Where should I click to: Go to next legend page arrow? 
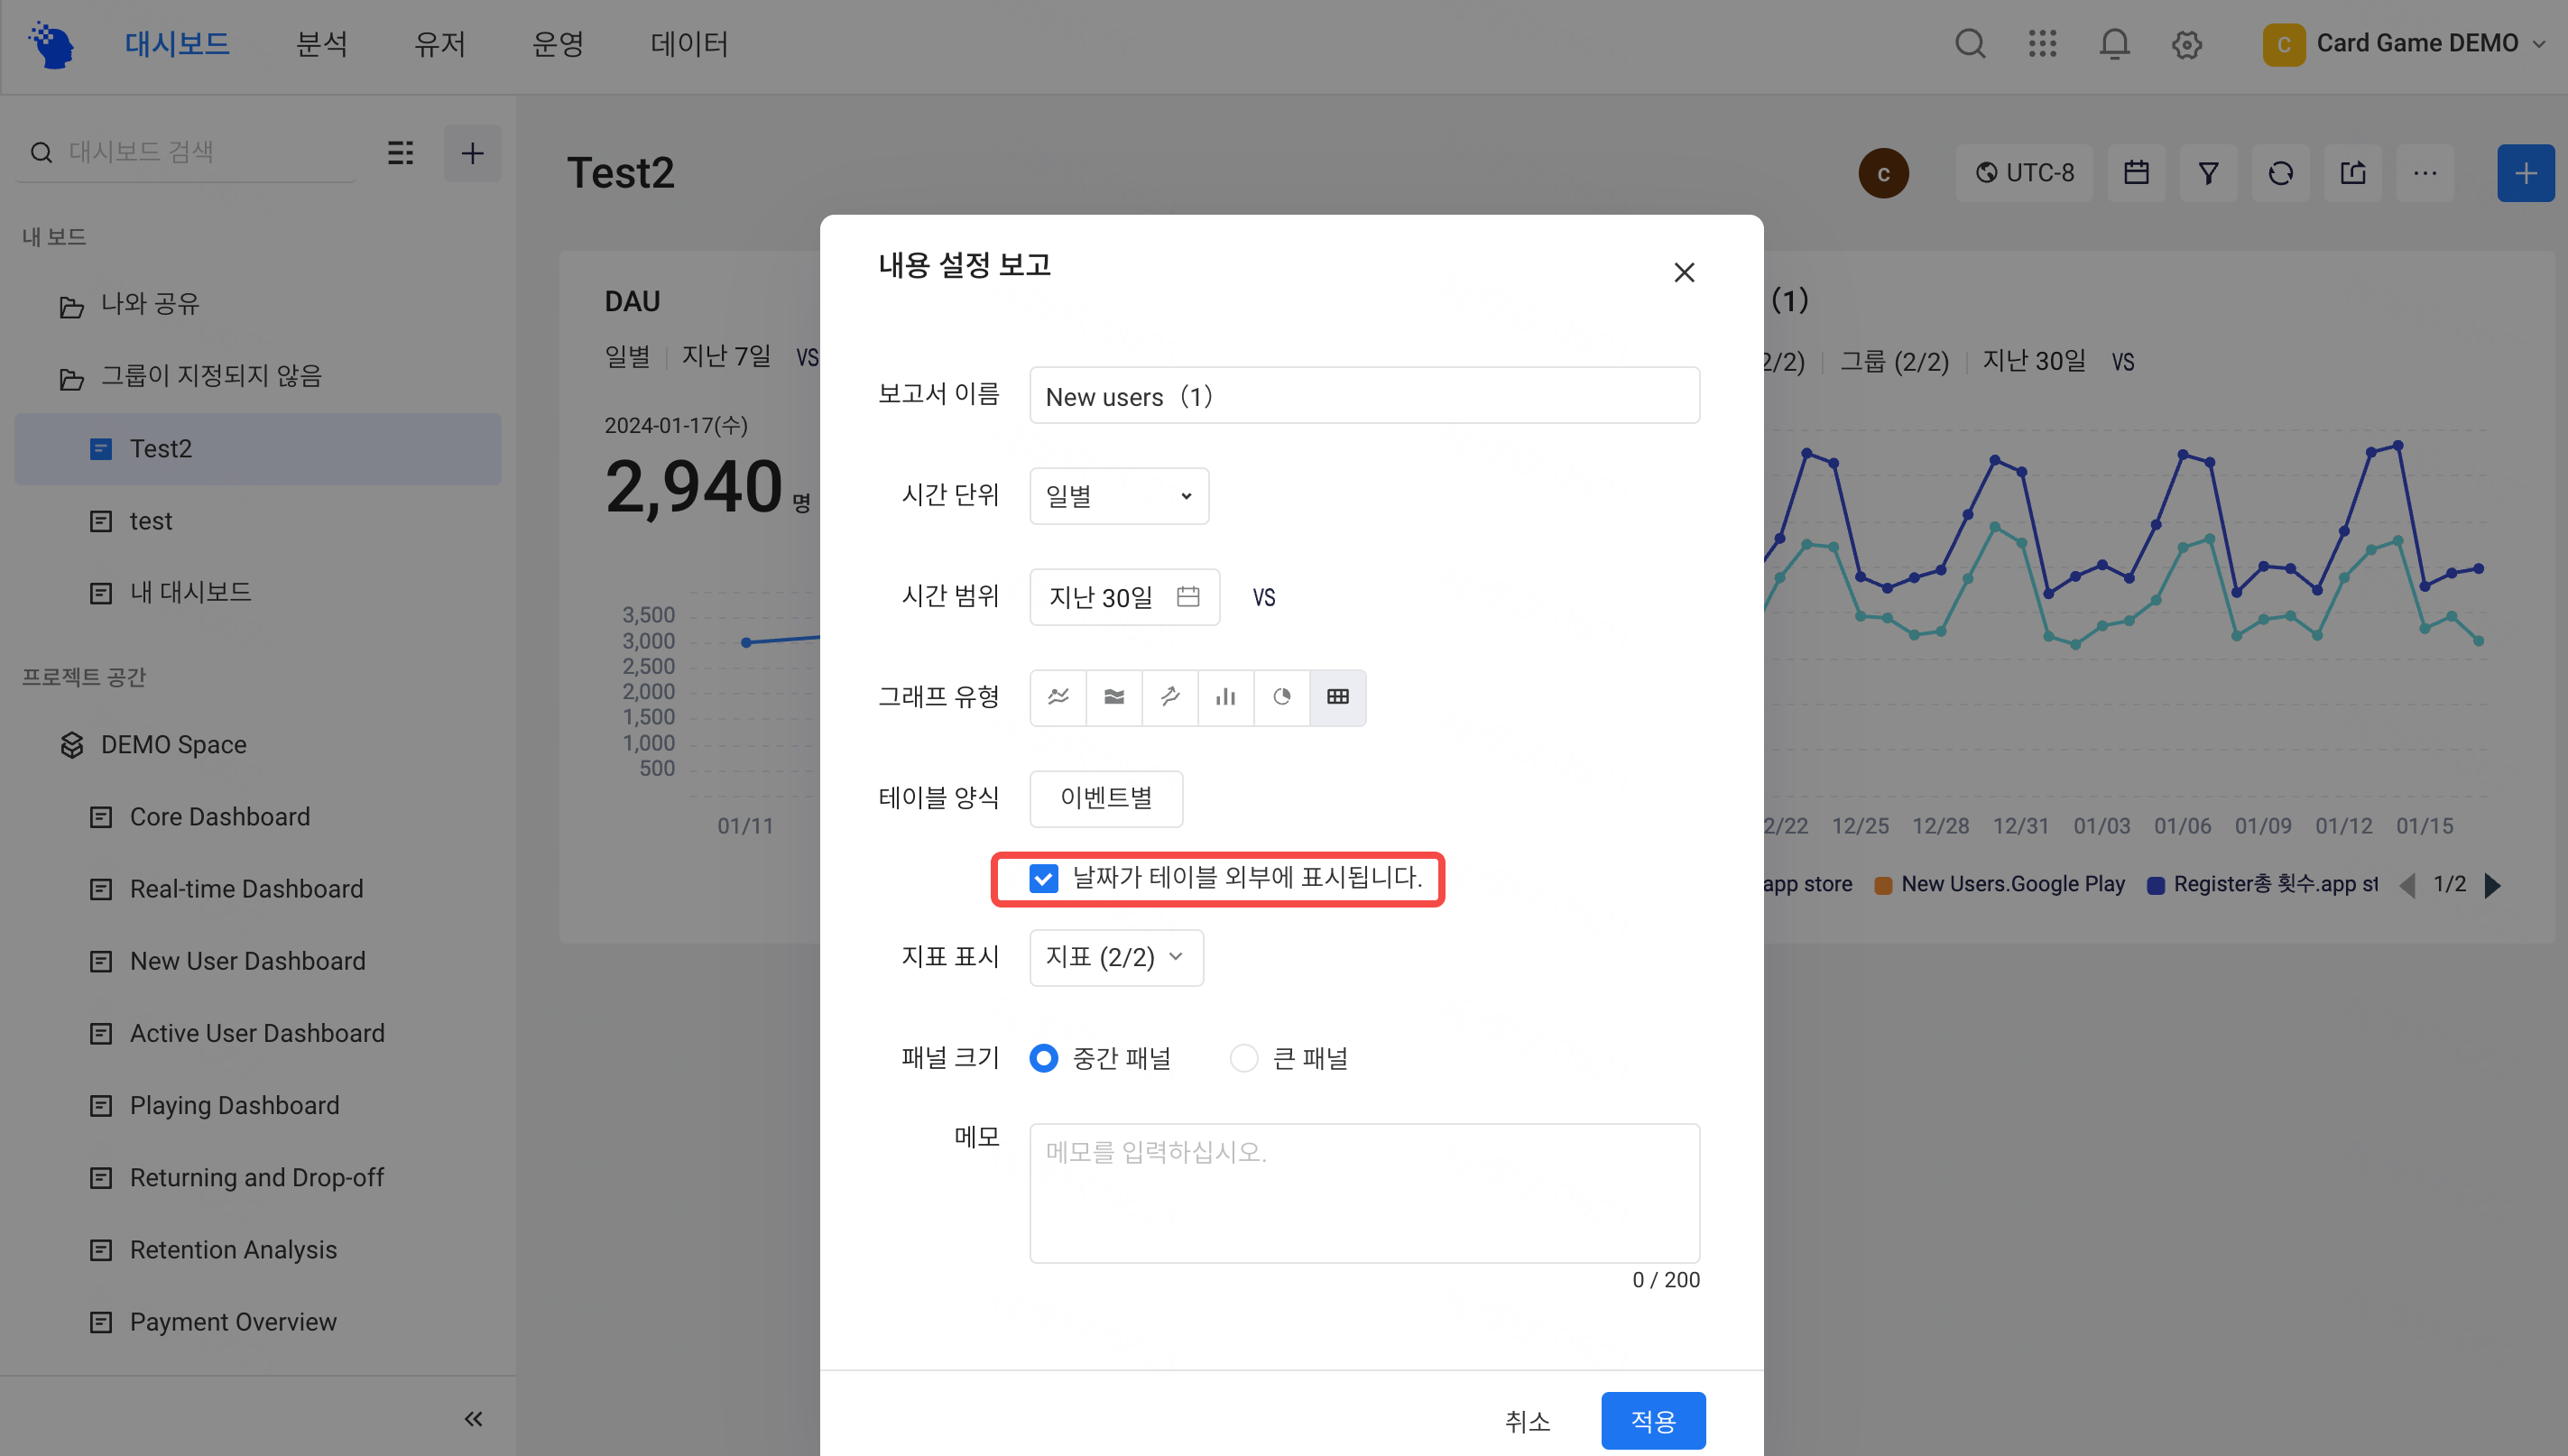2493,885
